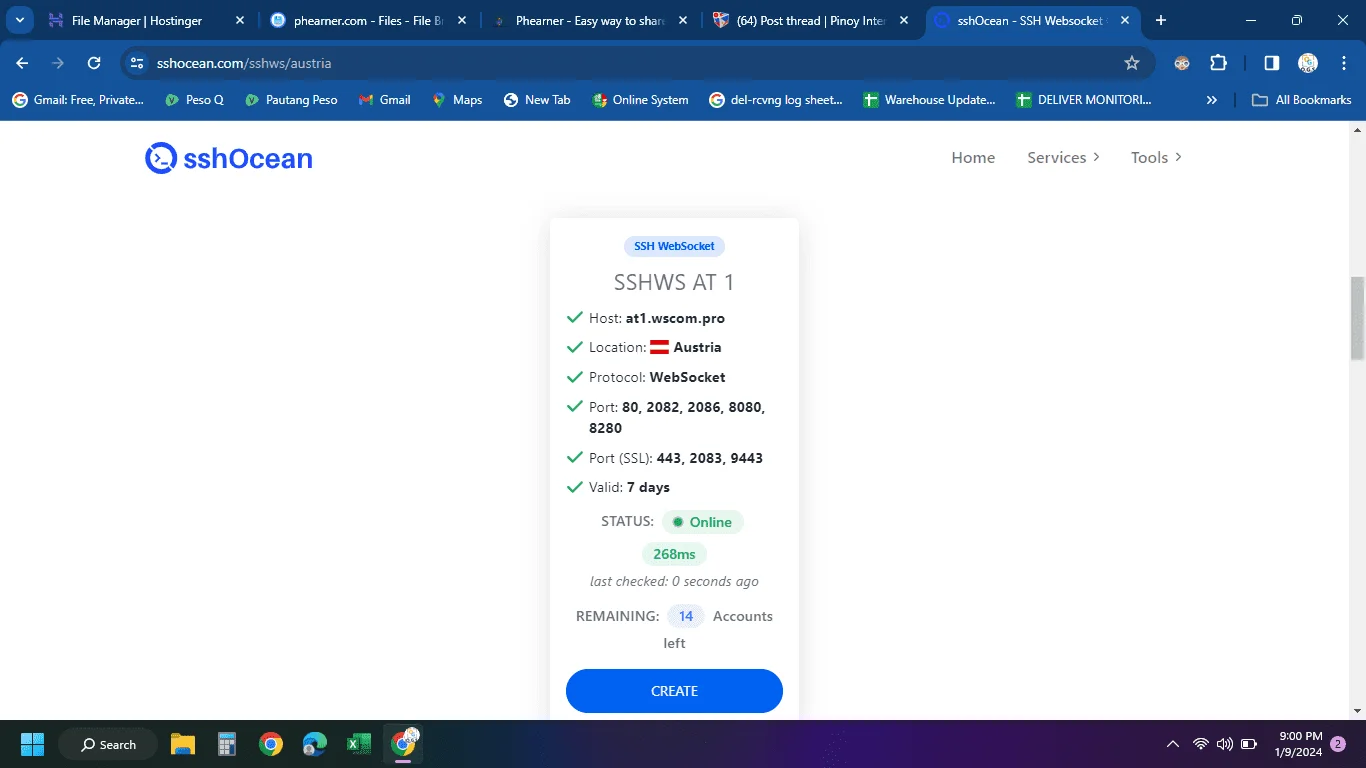
Task: Reload the page with the refresh icon
Action: click(94, 63)
